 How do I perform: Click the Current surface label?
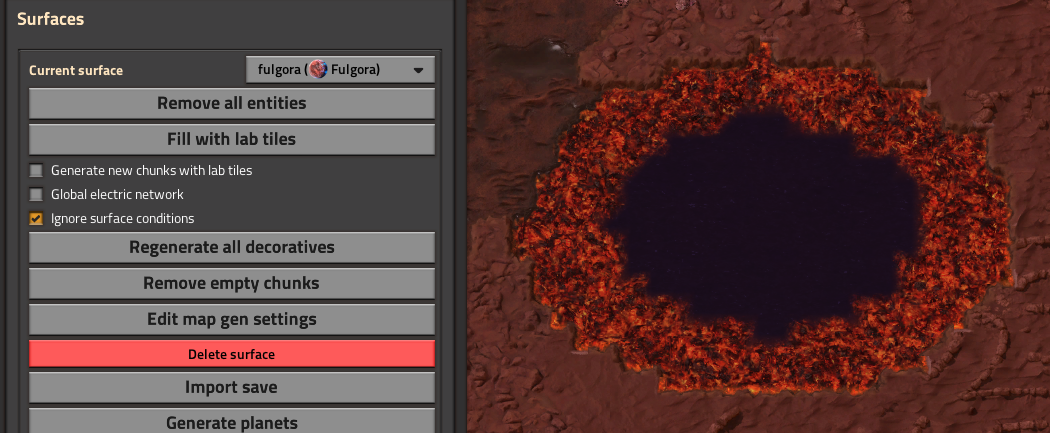point(76,70)
